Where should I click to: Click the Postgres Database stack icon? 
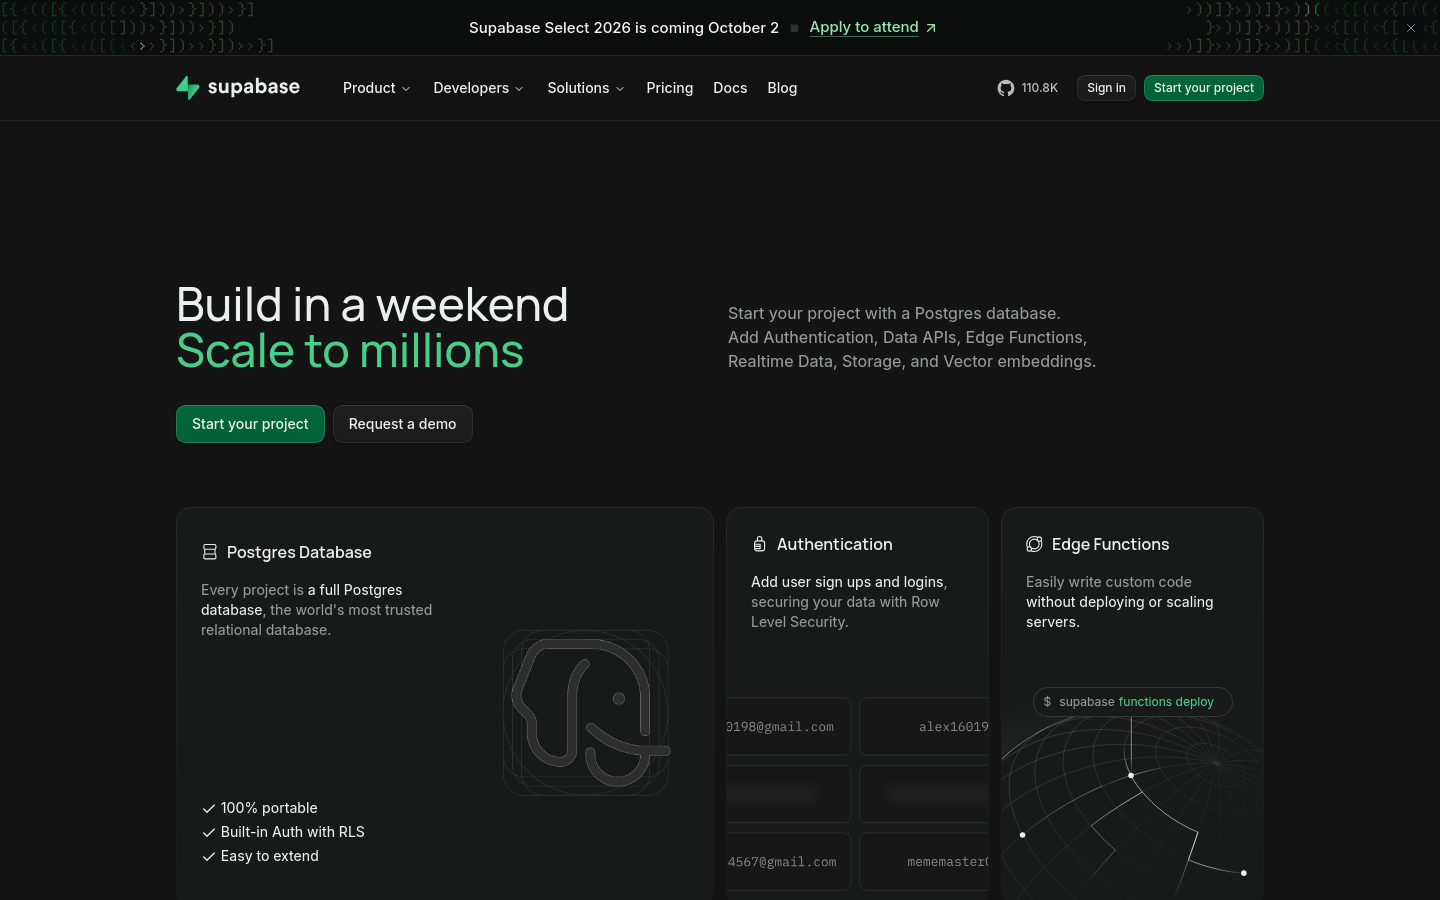pyautogui.click(x=210, y=552)
